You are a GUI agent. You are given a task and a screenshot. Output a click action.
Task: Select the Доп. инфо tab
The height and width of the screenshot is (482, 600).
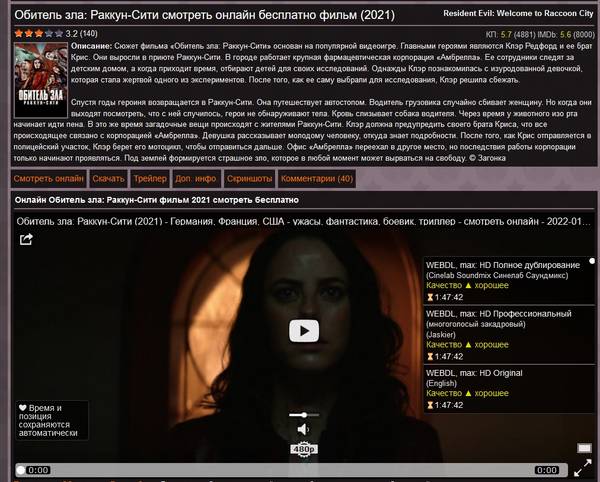[x=196, y=179]
